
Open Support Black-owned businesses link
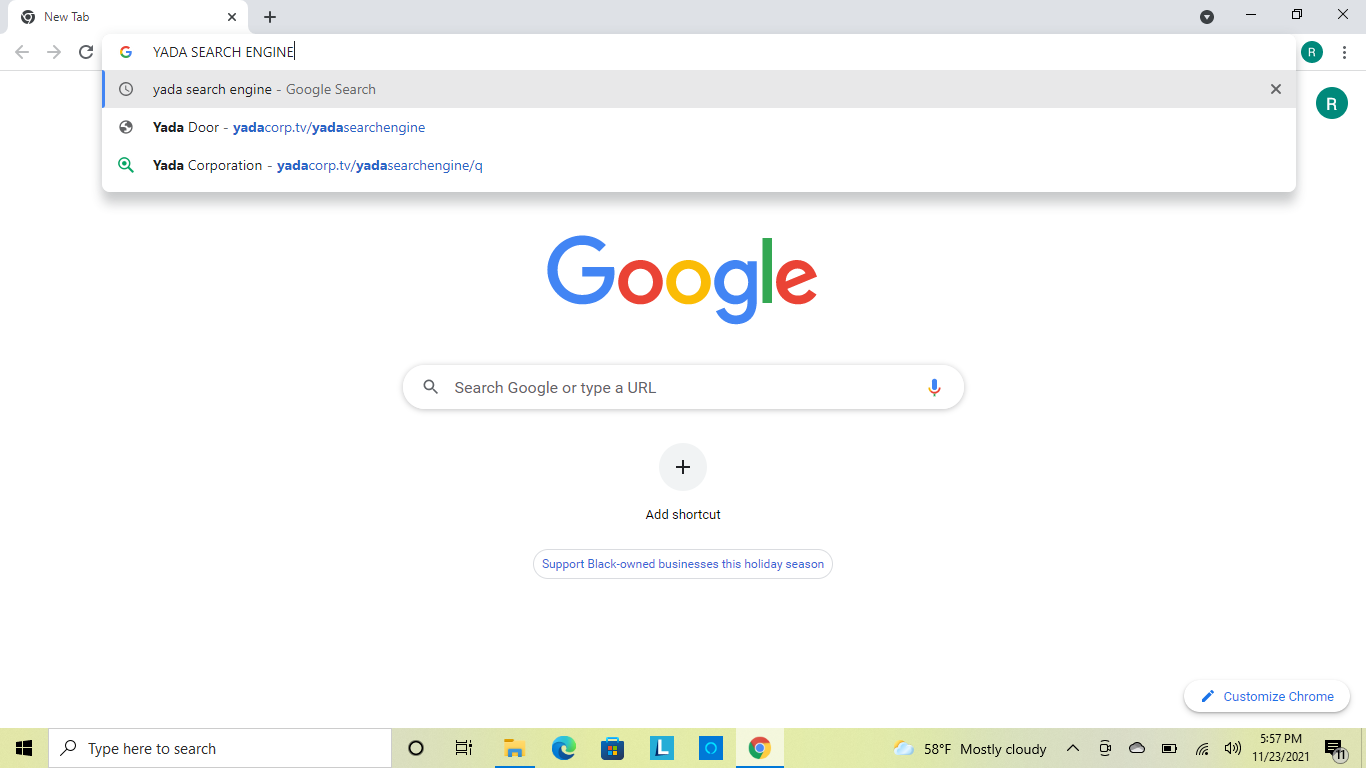click(683, 564)
